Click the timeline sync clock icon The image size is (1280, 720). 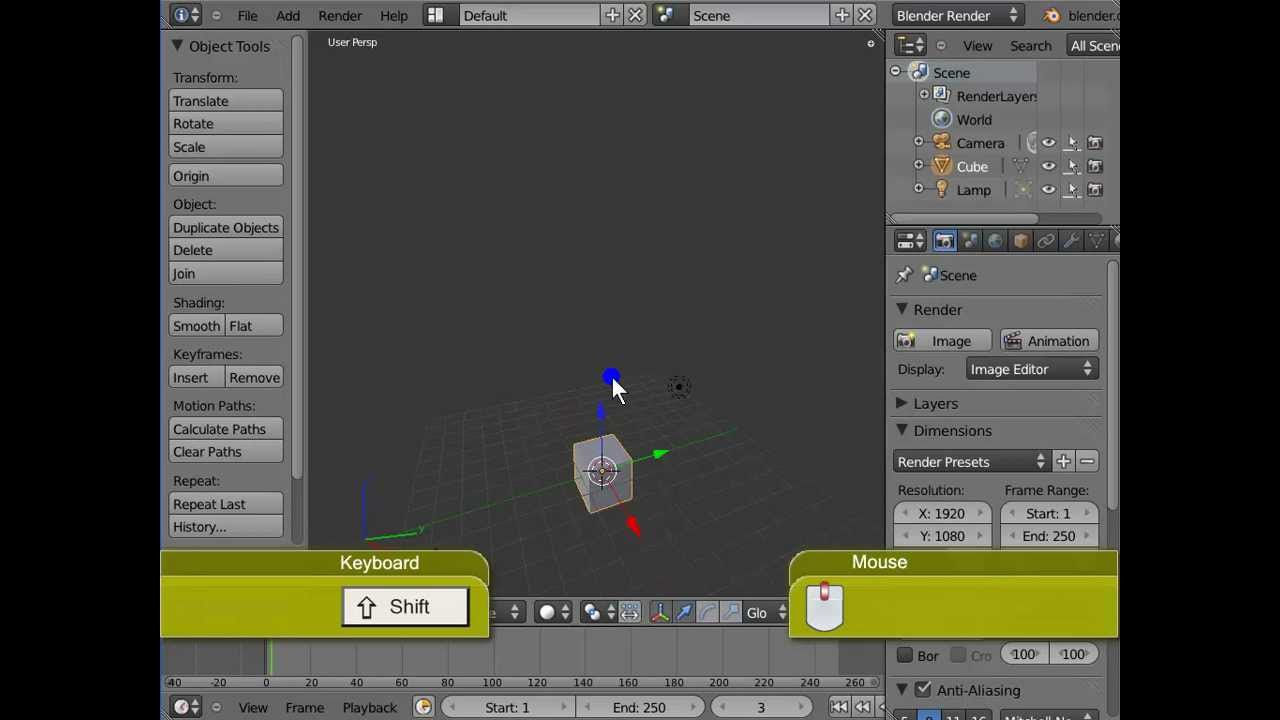click(x=423, y=707)
